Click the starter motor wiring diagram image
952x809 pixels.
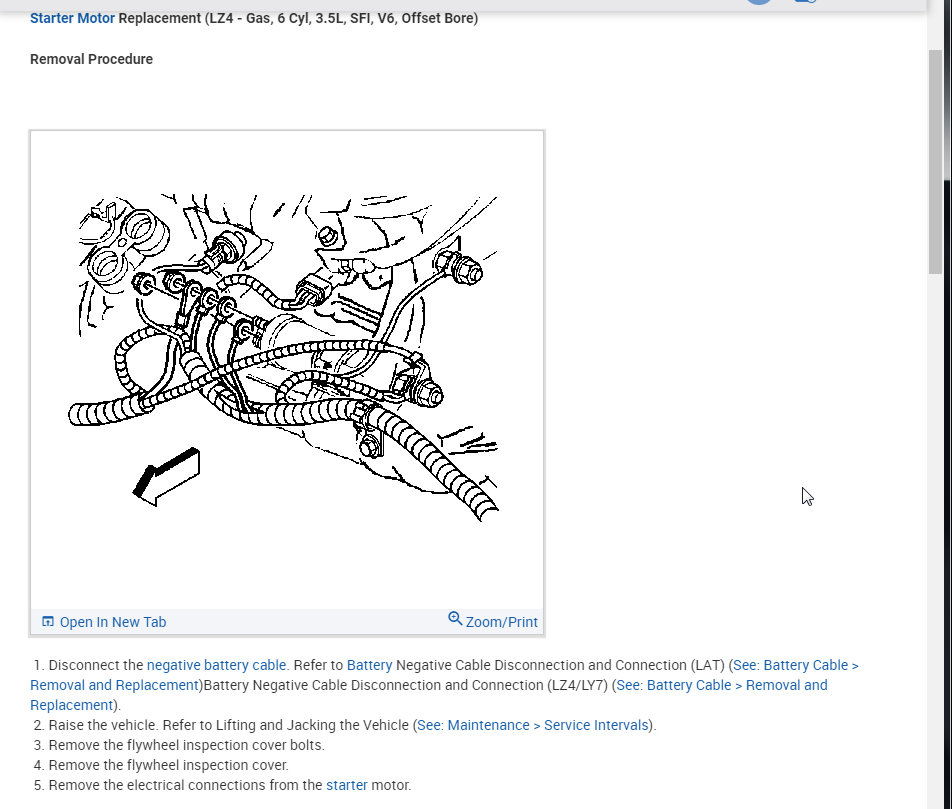pyautogui.click(x=287, y=357)
